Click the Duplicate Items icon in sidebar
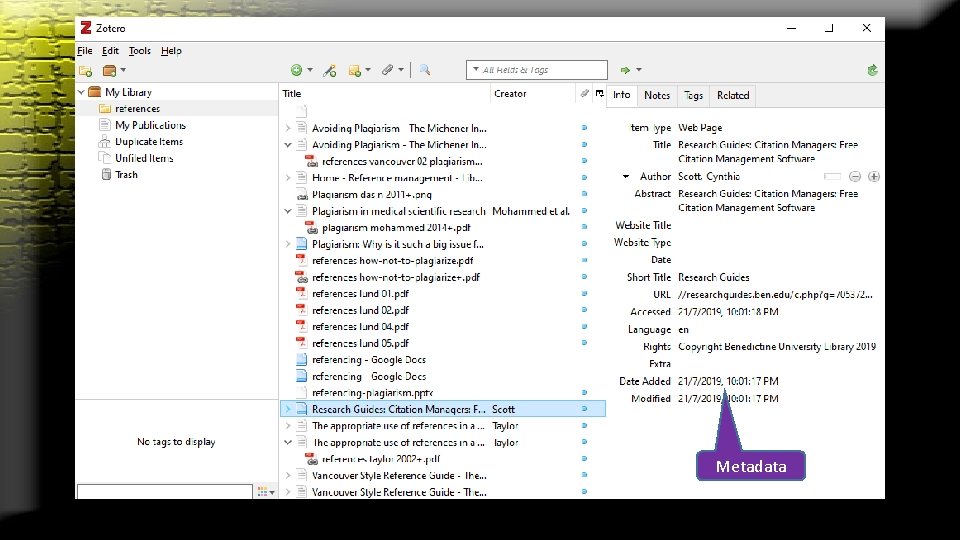The image size is (960, 540). [105, 141]
